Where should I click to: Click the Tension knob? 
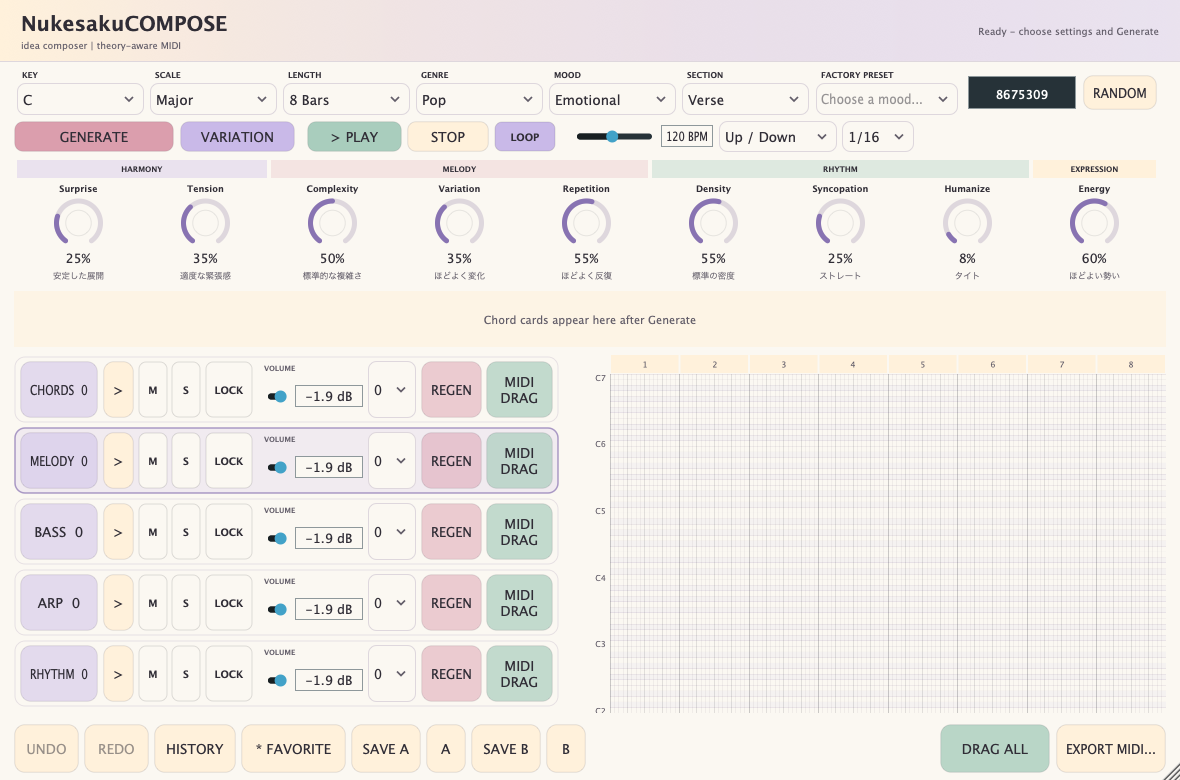pos(205,223)
